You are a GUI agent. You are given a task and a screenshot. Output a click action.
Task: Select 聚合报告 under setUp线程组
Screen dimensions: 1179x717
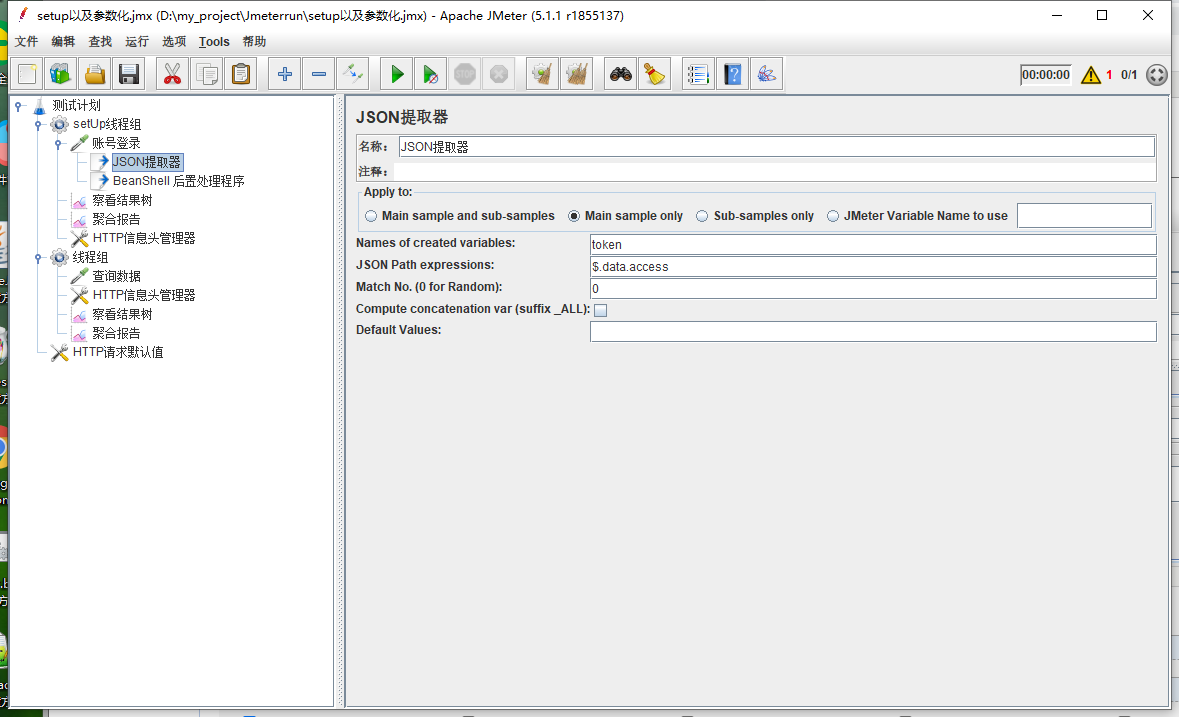(116, 219)
